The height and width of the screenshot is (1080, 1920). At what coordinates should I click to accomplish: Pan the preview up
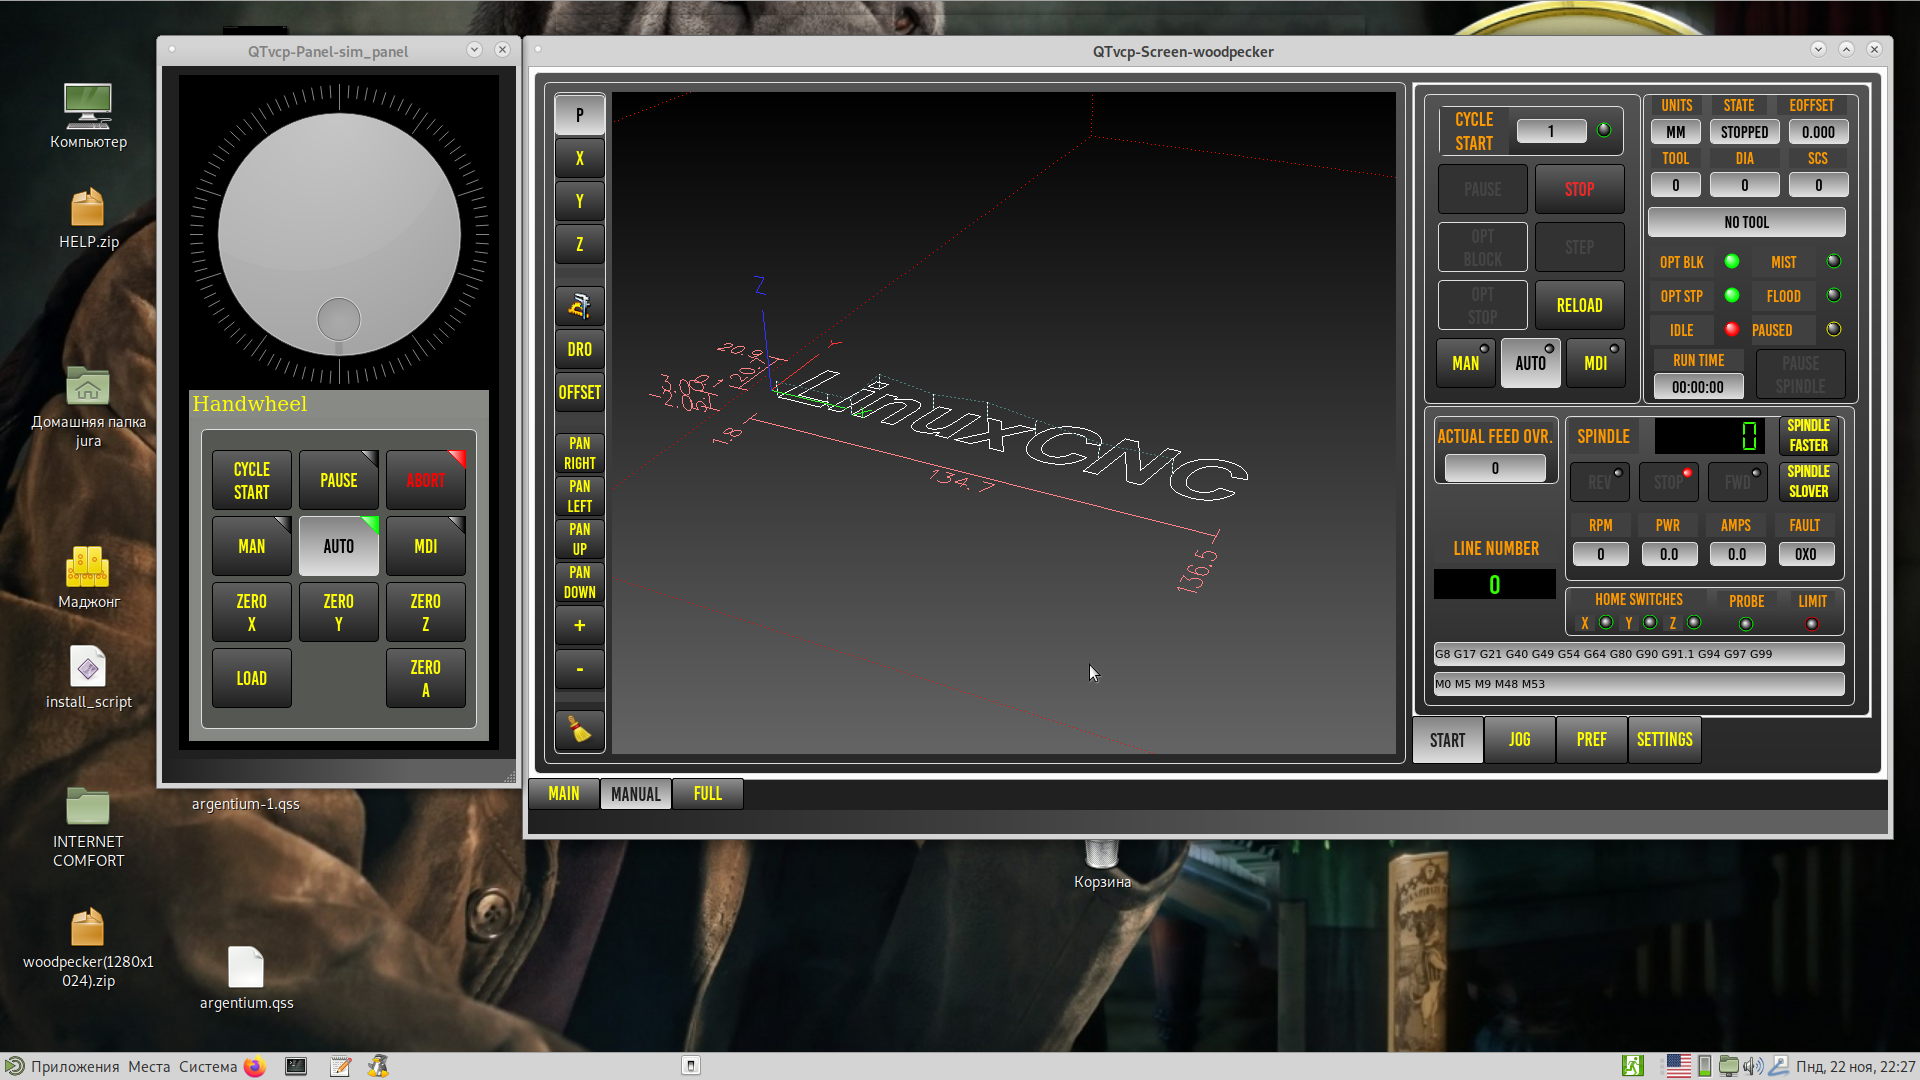pos(579,539)
